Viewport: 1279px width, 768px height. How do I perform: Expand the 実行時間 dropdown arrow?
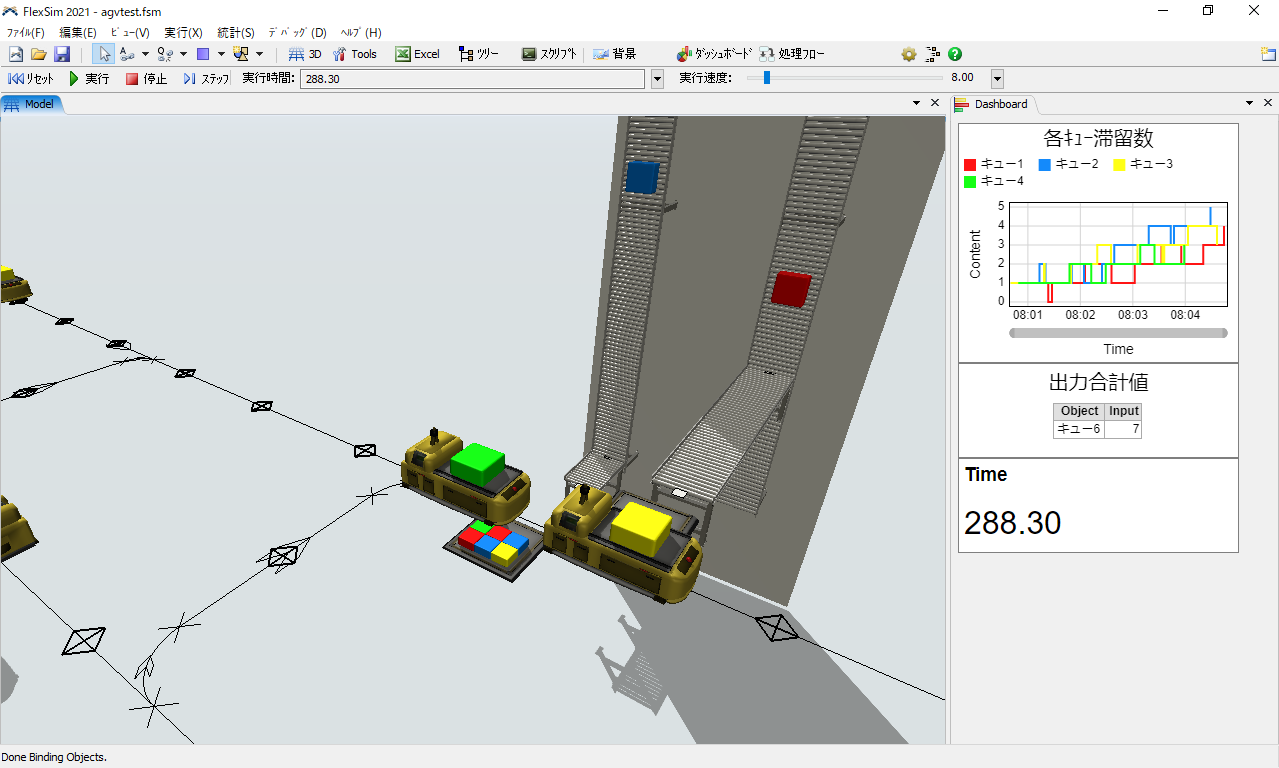click(x=657, y=79)
